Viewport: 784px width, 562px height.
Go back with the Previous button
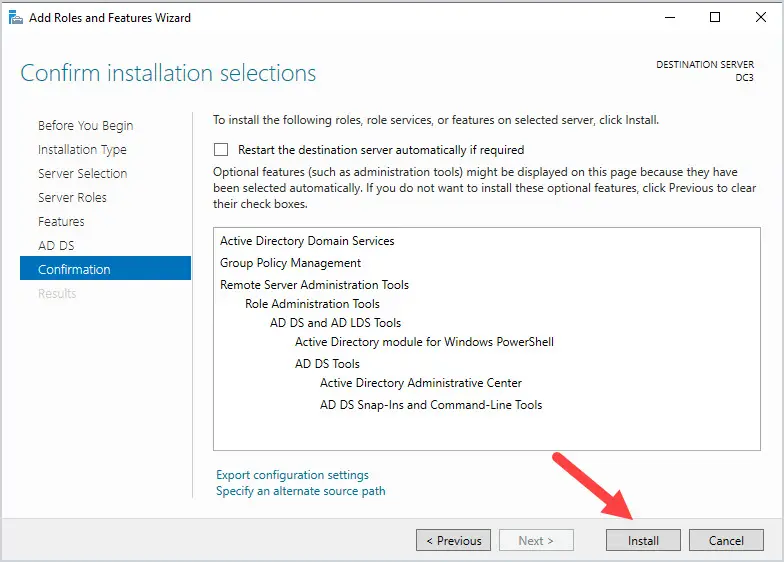click(454, 540)
